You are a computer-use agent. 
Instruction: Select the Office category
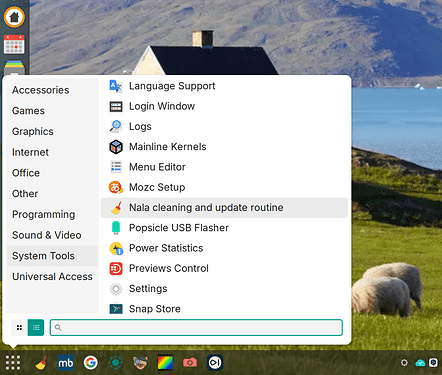coord(52,173)
